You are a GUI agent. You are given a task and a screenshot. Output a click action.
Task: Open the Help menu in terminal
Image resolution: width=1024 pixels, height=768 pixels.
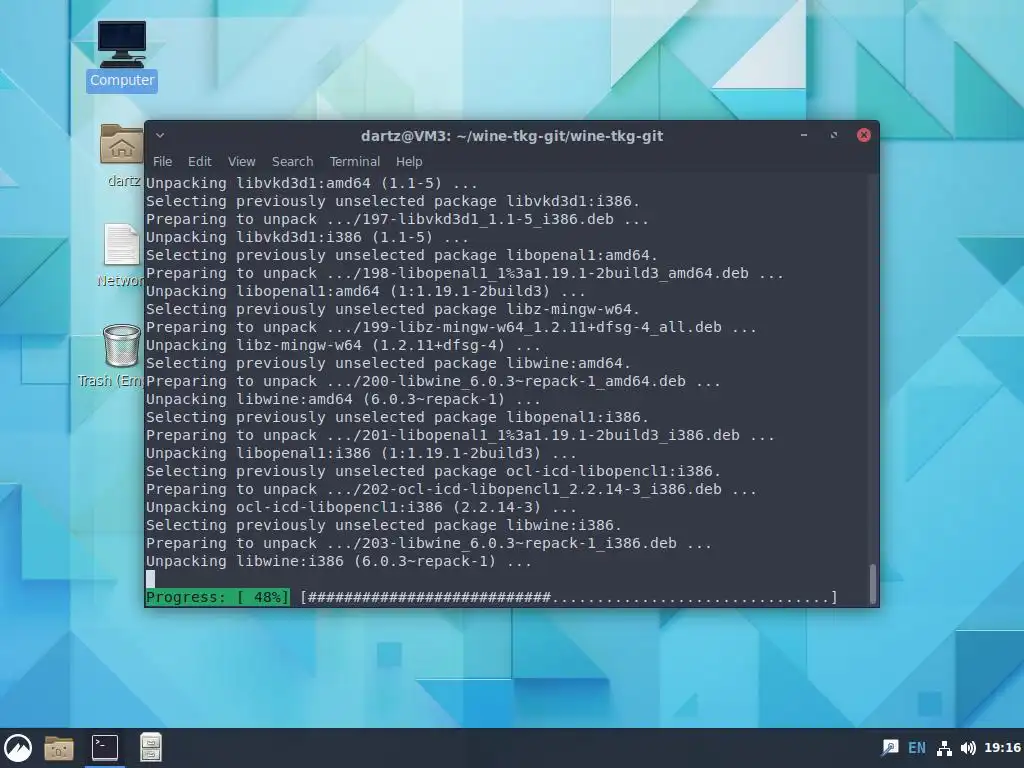(x=409, y=161)
